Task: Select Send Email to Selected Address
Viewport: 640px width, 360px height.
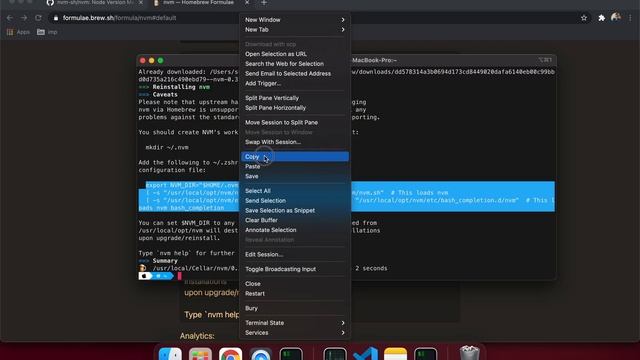Action: pos(294,73)
